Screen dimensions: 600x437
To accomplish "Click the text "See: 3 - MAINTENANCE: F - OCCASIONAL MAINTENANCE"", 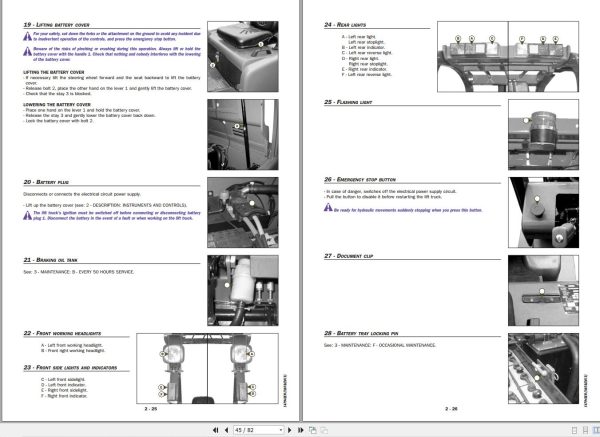I will (x=380, y=345).
